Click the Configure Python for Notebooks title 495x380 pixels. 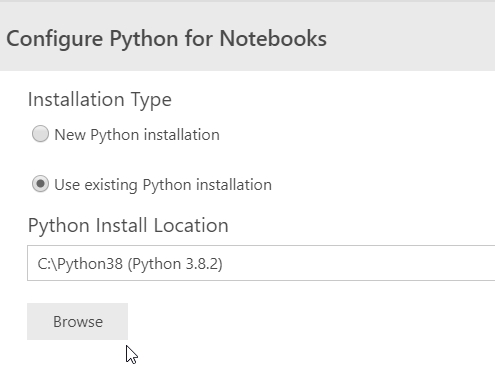pyautogui.click(x=166, y=39)
